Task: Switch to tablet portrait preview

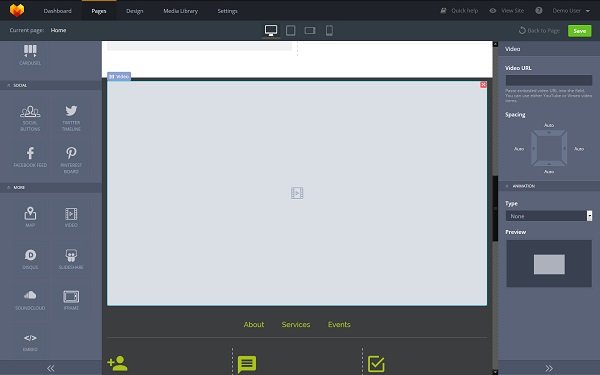Action: coord(290,30)
